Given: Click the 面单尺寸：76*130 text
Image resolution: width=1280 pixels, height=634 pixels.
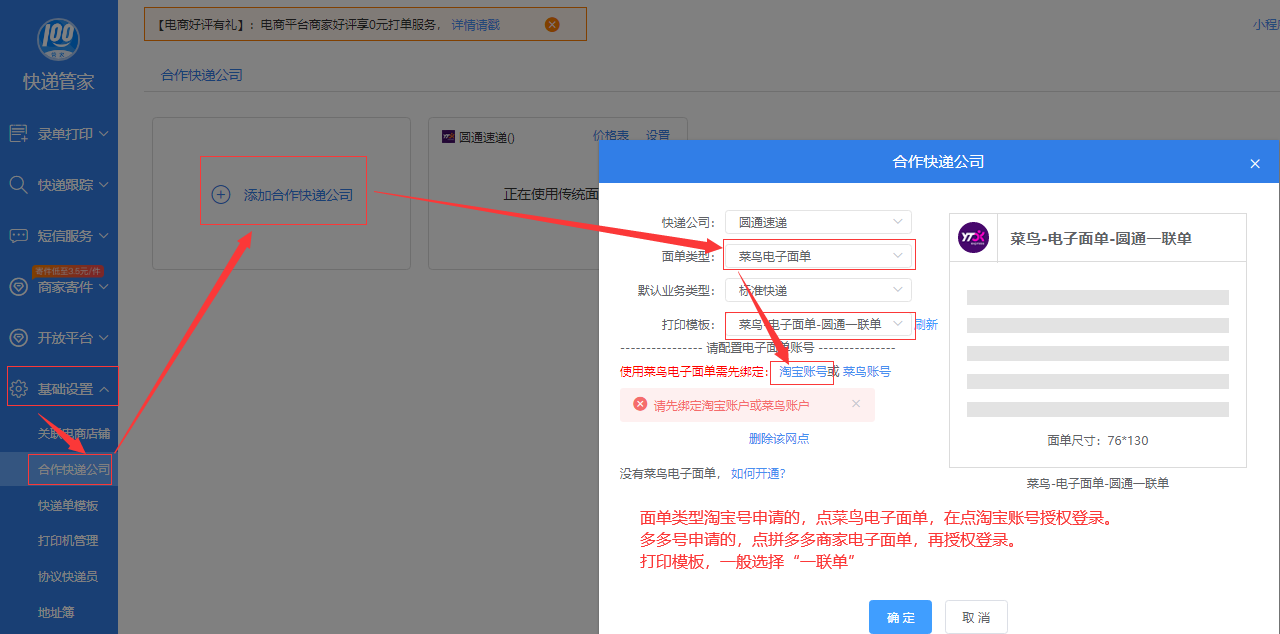Looking at the screenshot, I should (1098, 440).
